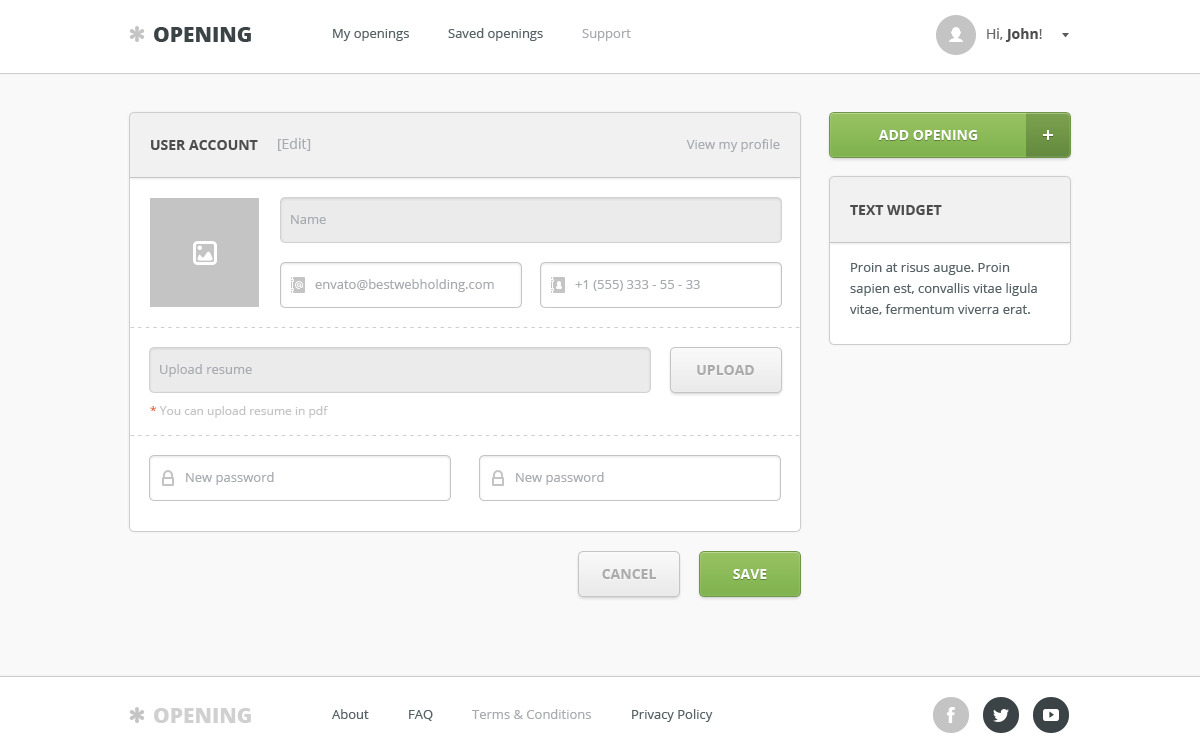Screen dimensions: 1200x752
Task: Click the Facebook icon in footer
Action: click(951, 715)
